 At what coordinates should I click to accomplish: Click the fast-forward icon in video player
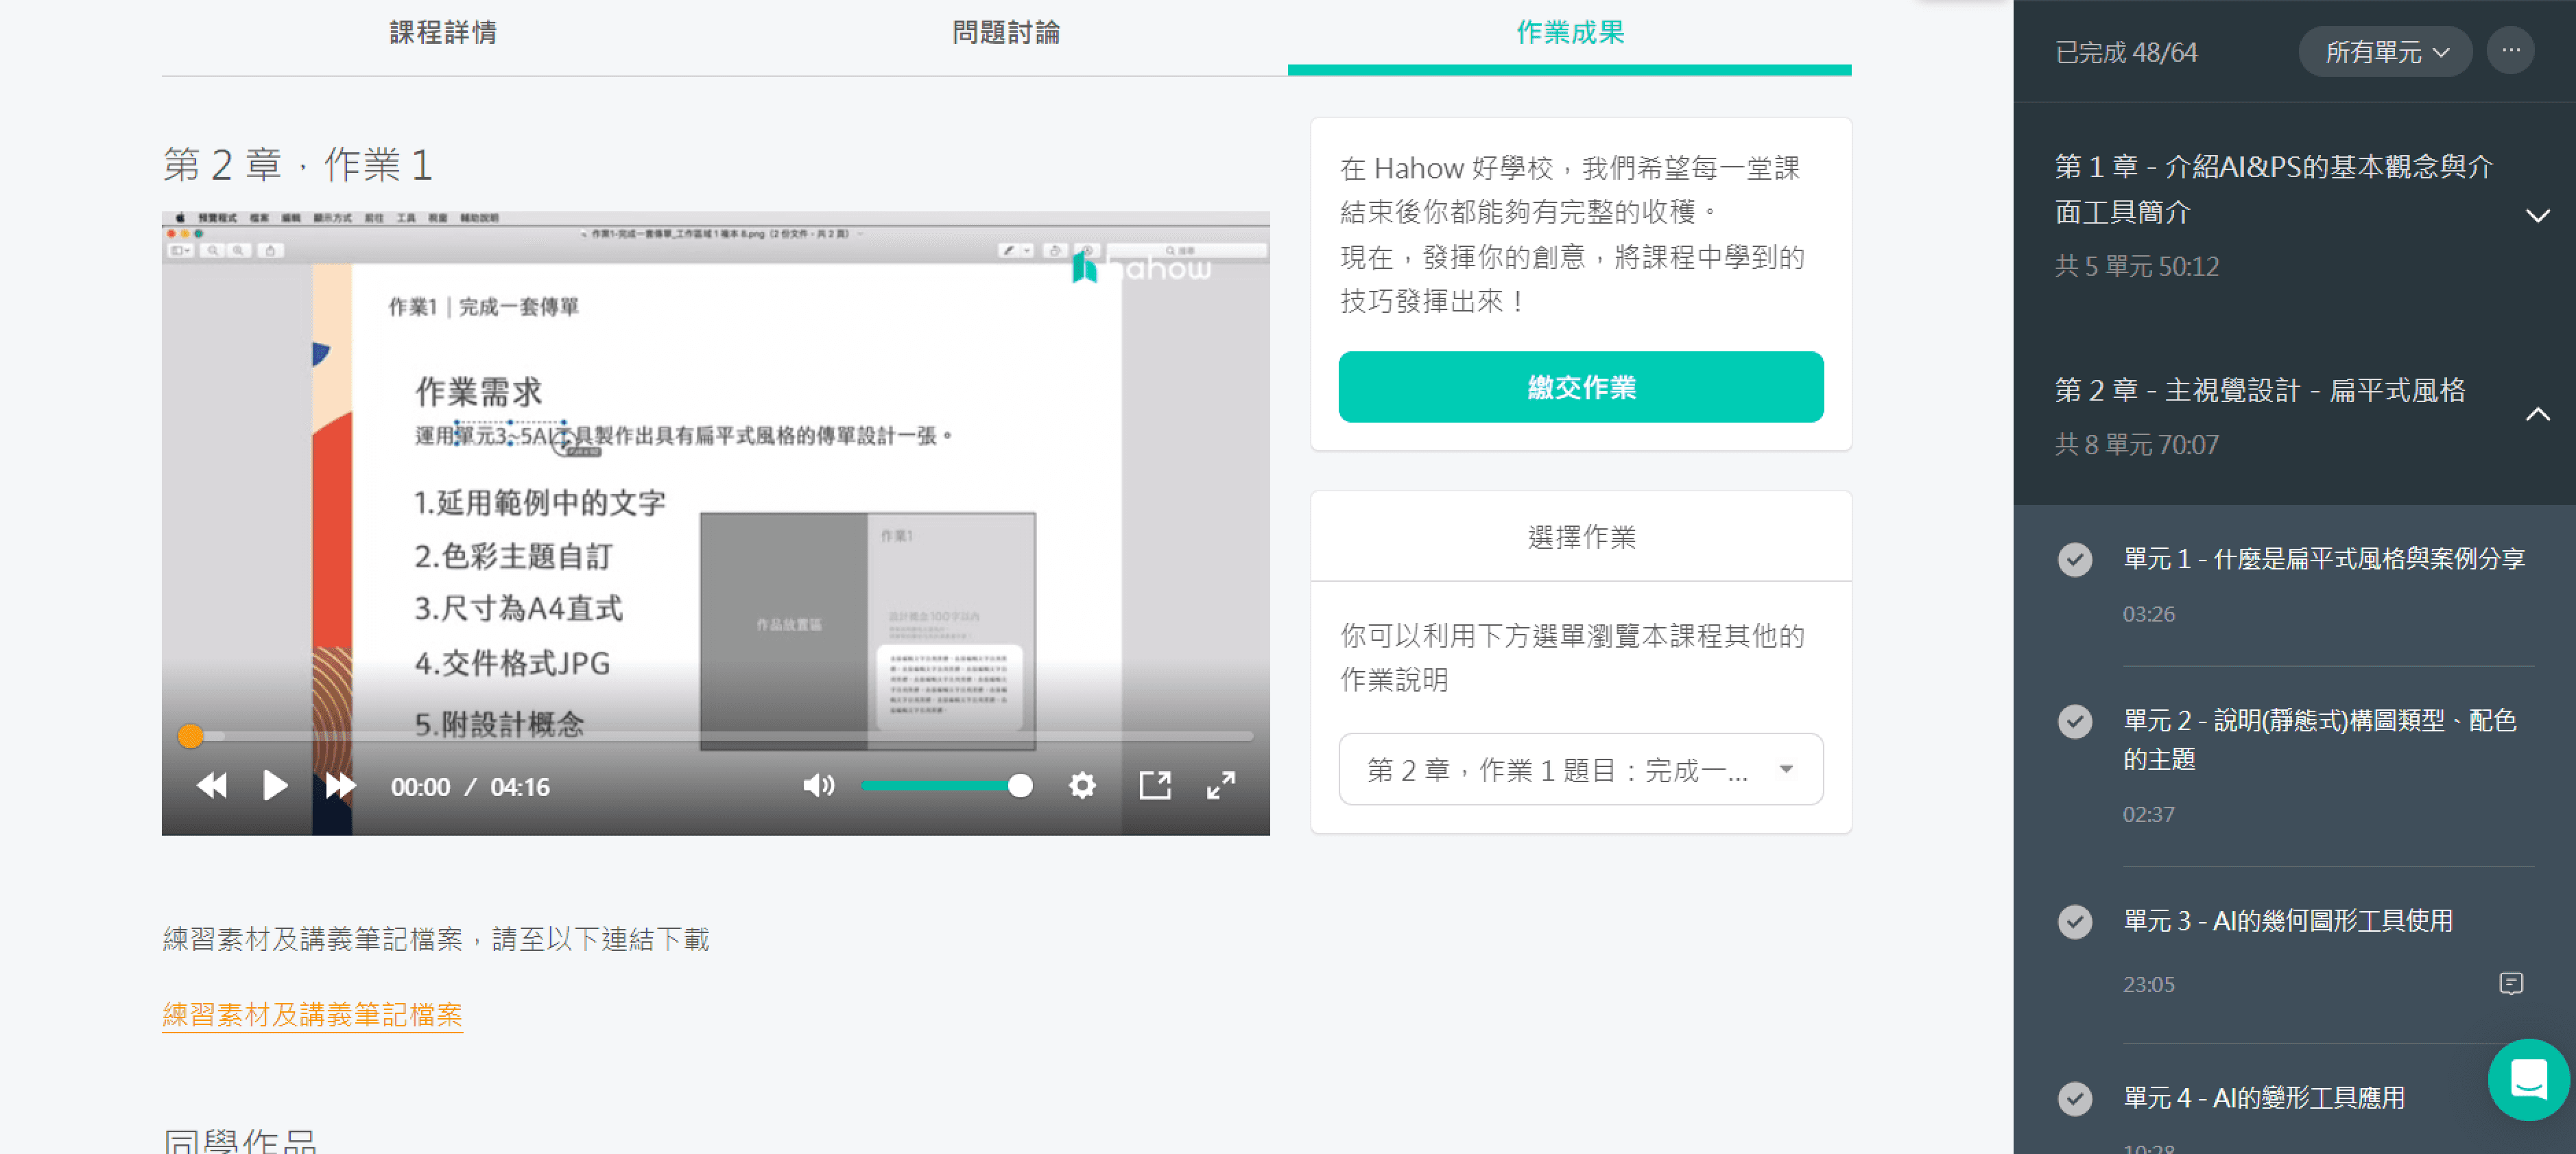click(x=340, y=786)
